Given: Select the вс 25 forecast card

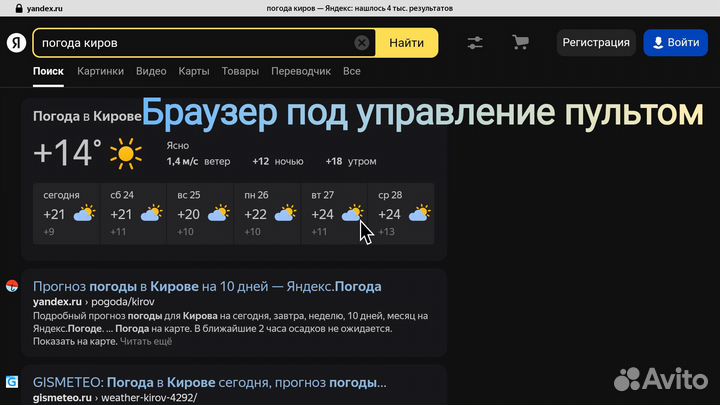Looking at the screenshot, I should (200, 214).
